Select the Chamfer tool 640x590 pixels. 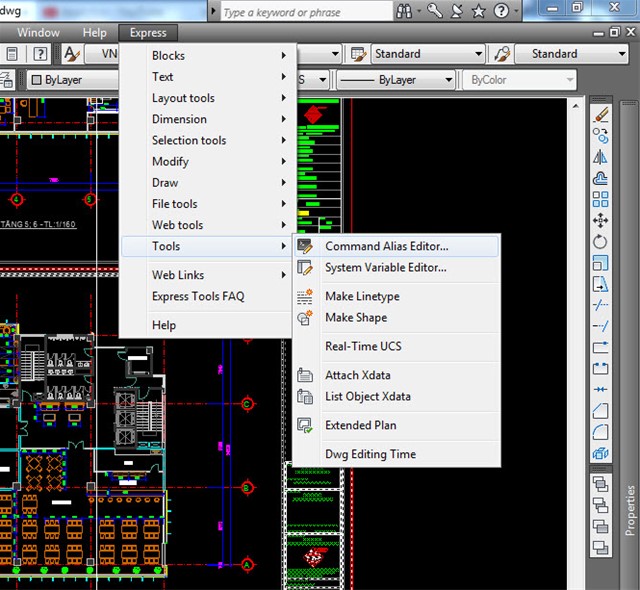tap(600, 411)
